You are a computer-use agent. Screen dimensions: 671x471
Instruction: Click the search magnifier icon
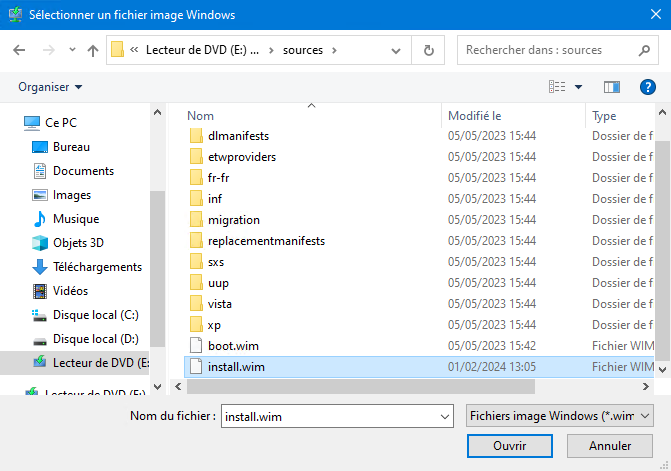pyautogui.click(x=644, y=50)
